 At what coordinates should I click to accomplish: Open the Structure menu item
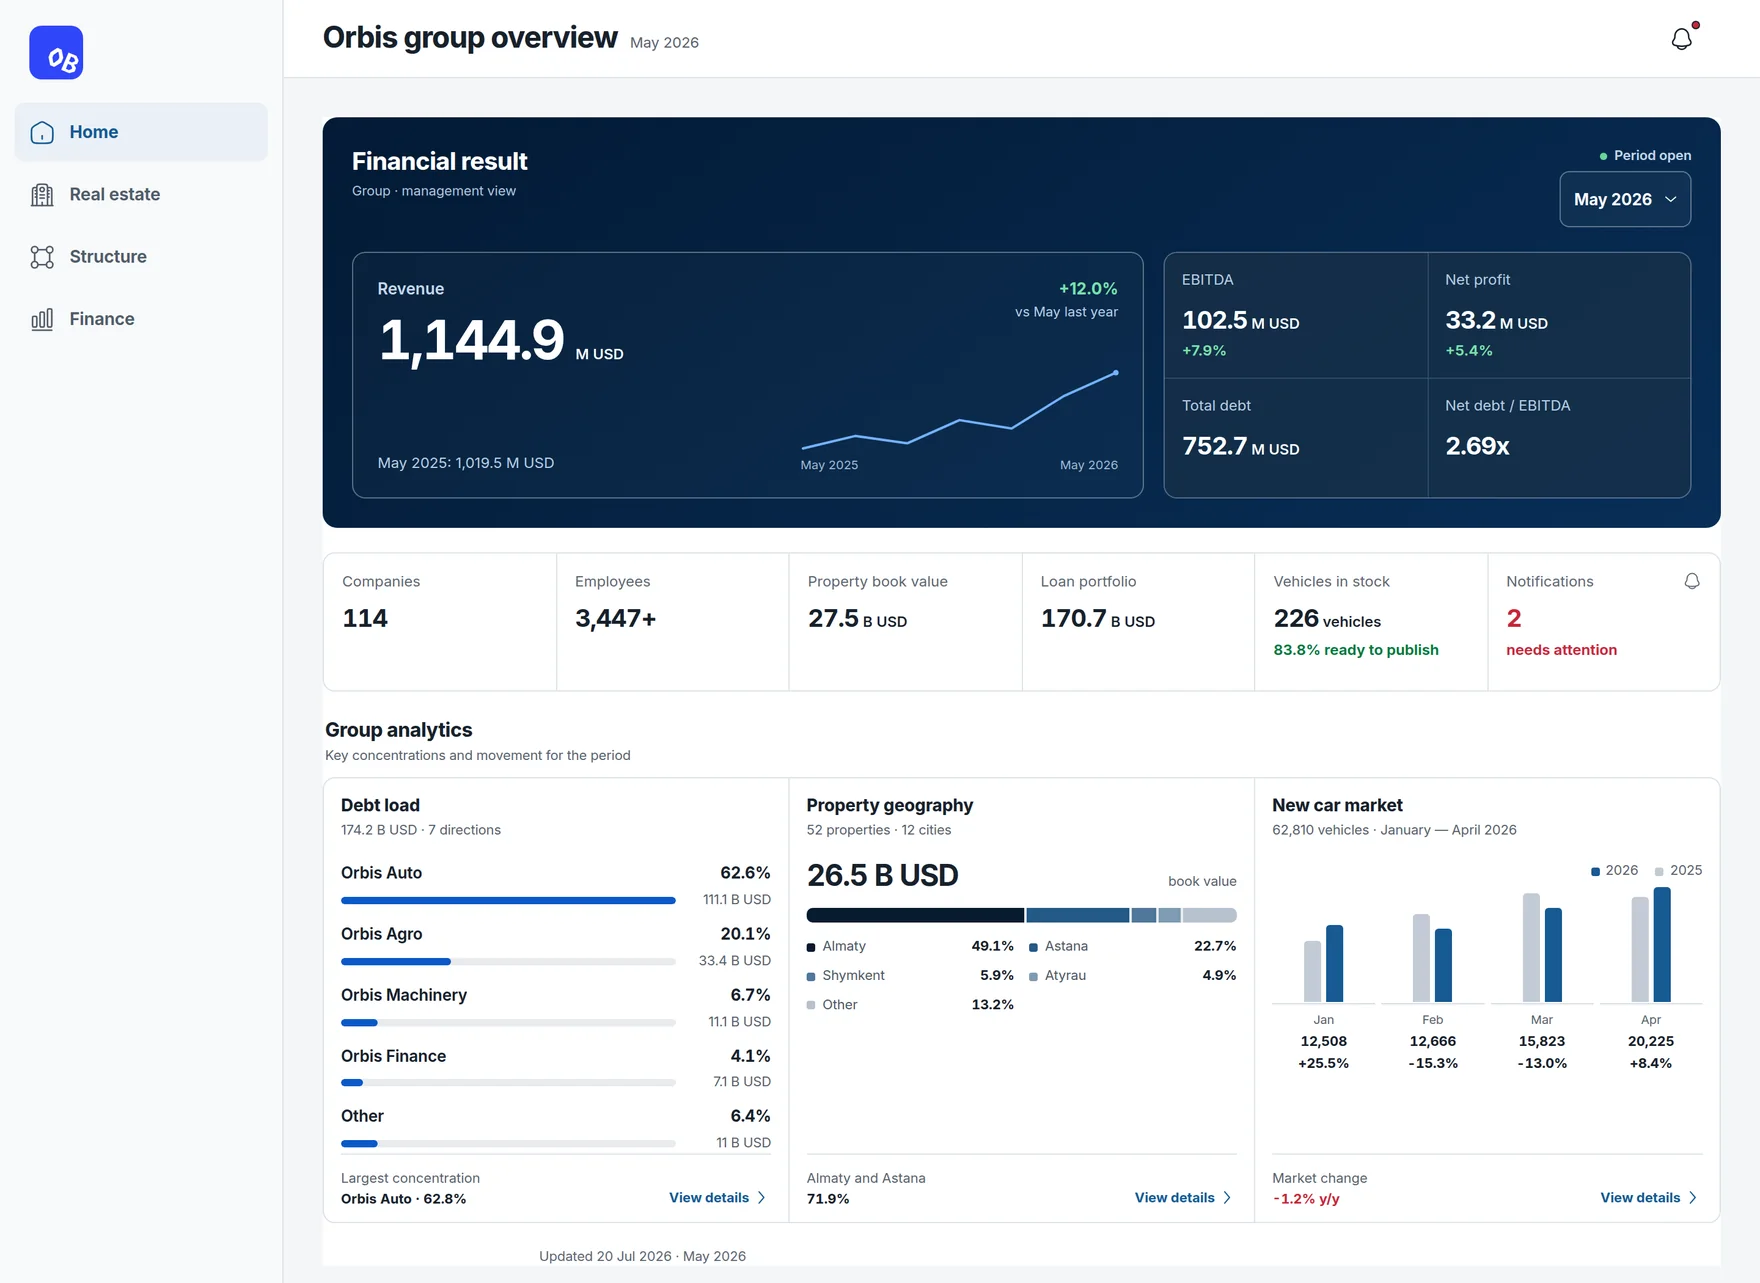pyautogui.click(x=141, y=257)
